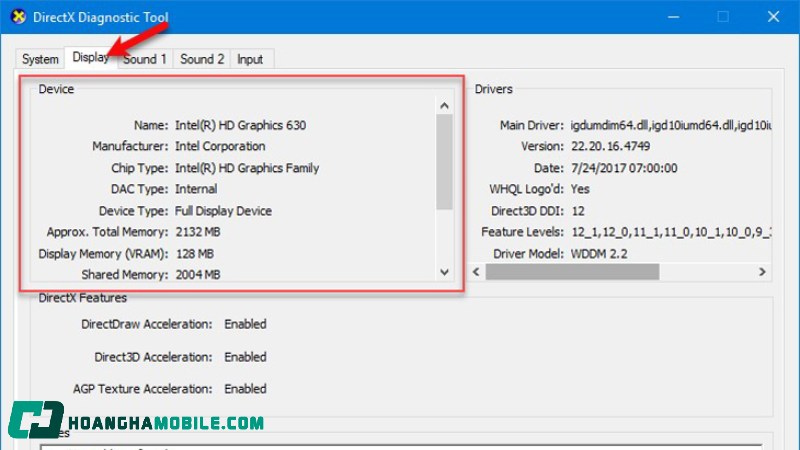Click the AGP Texture Acceleration value Enabled
Image resolution: width=800 pixels, height=450 pixels.
[x=245, y=389]
